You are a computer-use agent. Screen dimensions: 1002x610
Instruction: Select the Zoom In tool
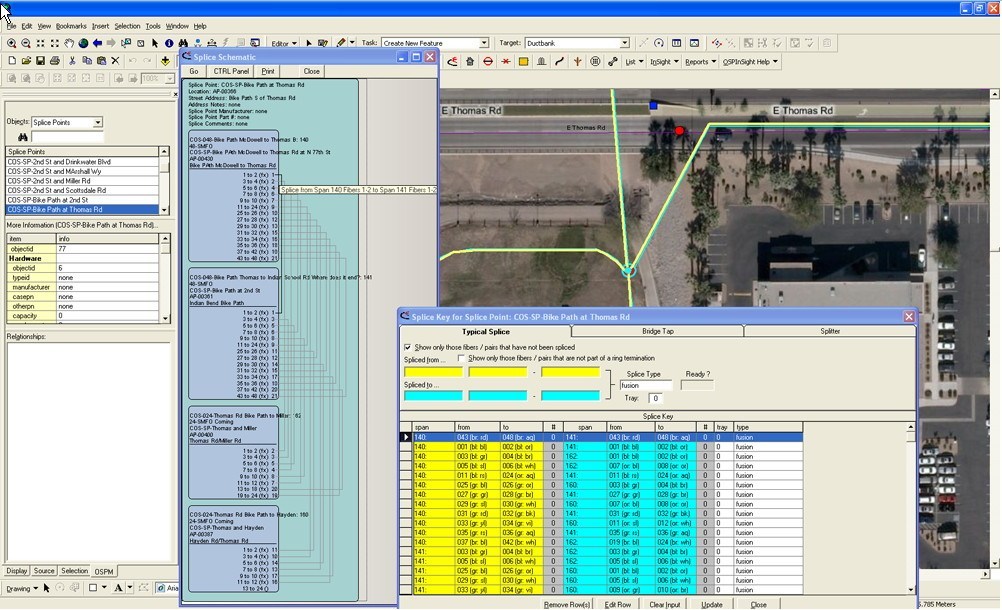point(12,43)
